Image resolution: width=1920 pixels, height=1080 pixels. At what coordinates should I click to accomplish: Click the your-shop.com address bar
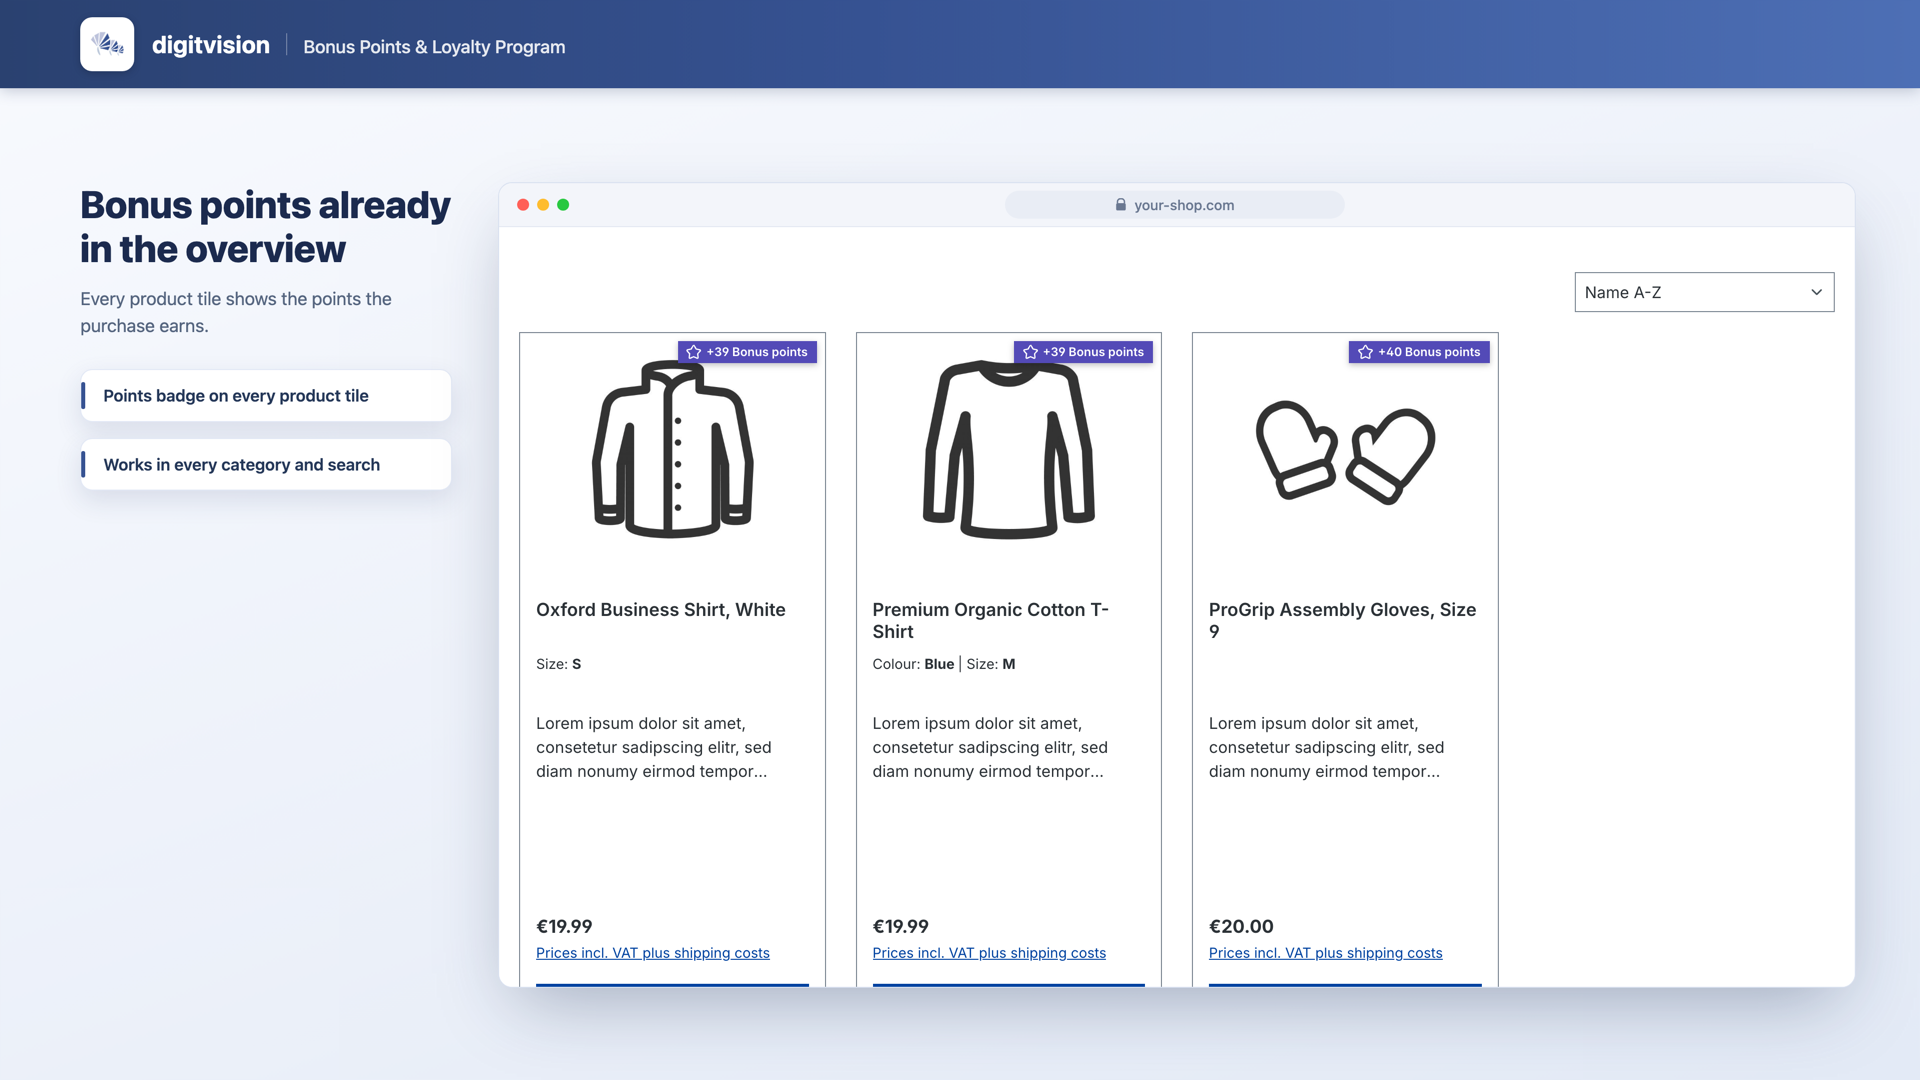1174,205
